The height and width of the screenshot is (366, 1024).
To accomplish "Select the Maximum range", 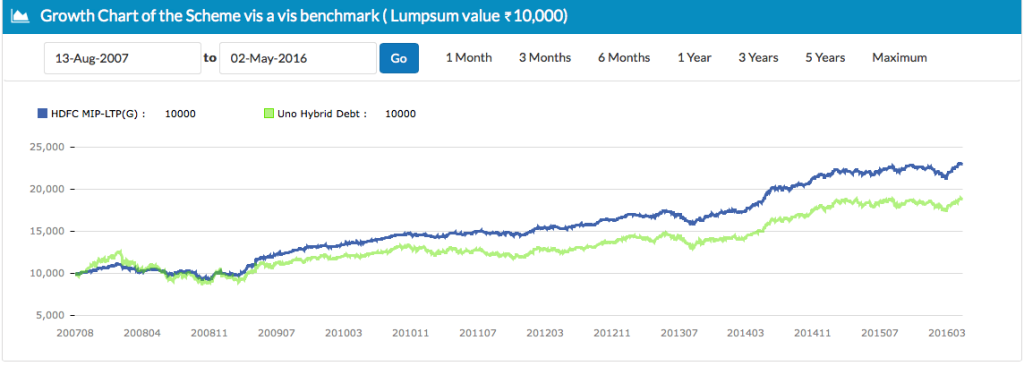I will coord(899,58).
